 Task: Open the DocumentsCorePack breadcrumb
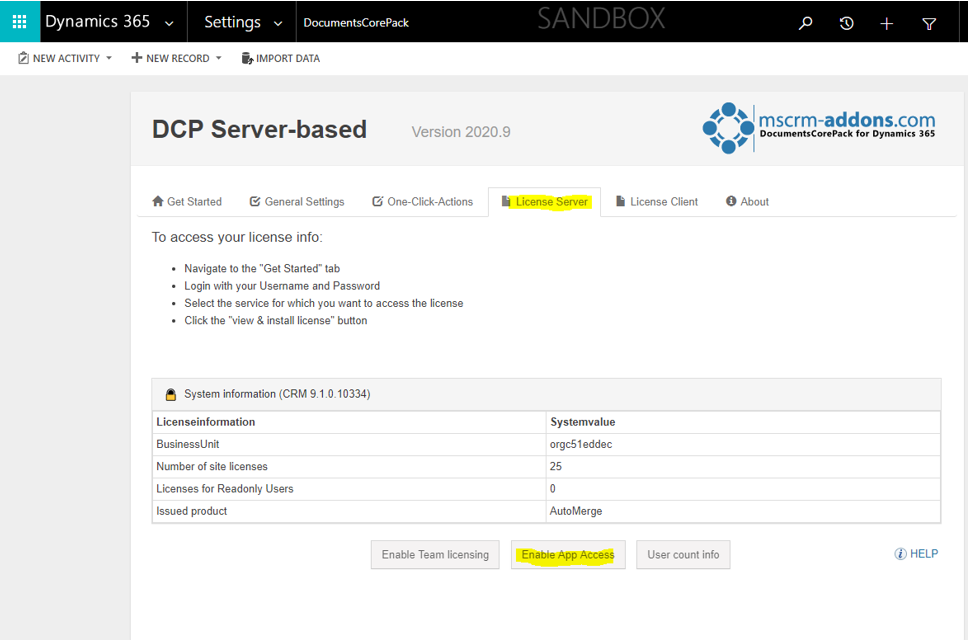pos(356,23)
